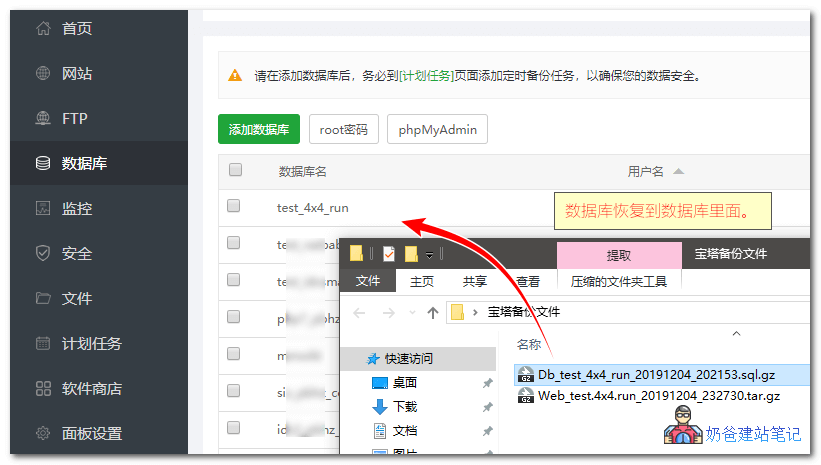Check the sixth database row checkbox
Image resolution: width=821 pixels, height=465 pixels.
[x=234, y=391]
